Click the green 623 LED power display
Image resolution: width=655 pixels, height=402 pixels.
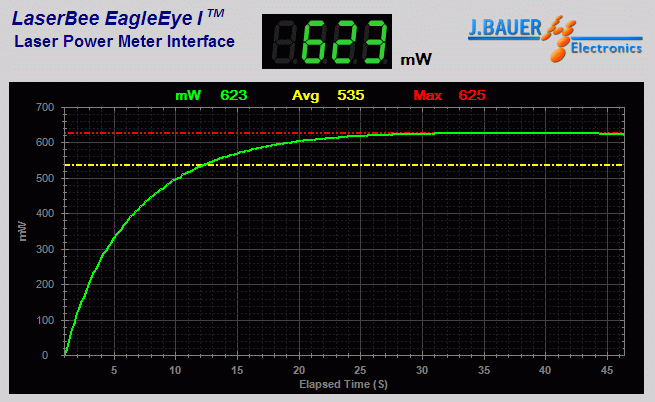click(x=327, y=41)
